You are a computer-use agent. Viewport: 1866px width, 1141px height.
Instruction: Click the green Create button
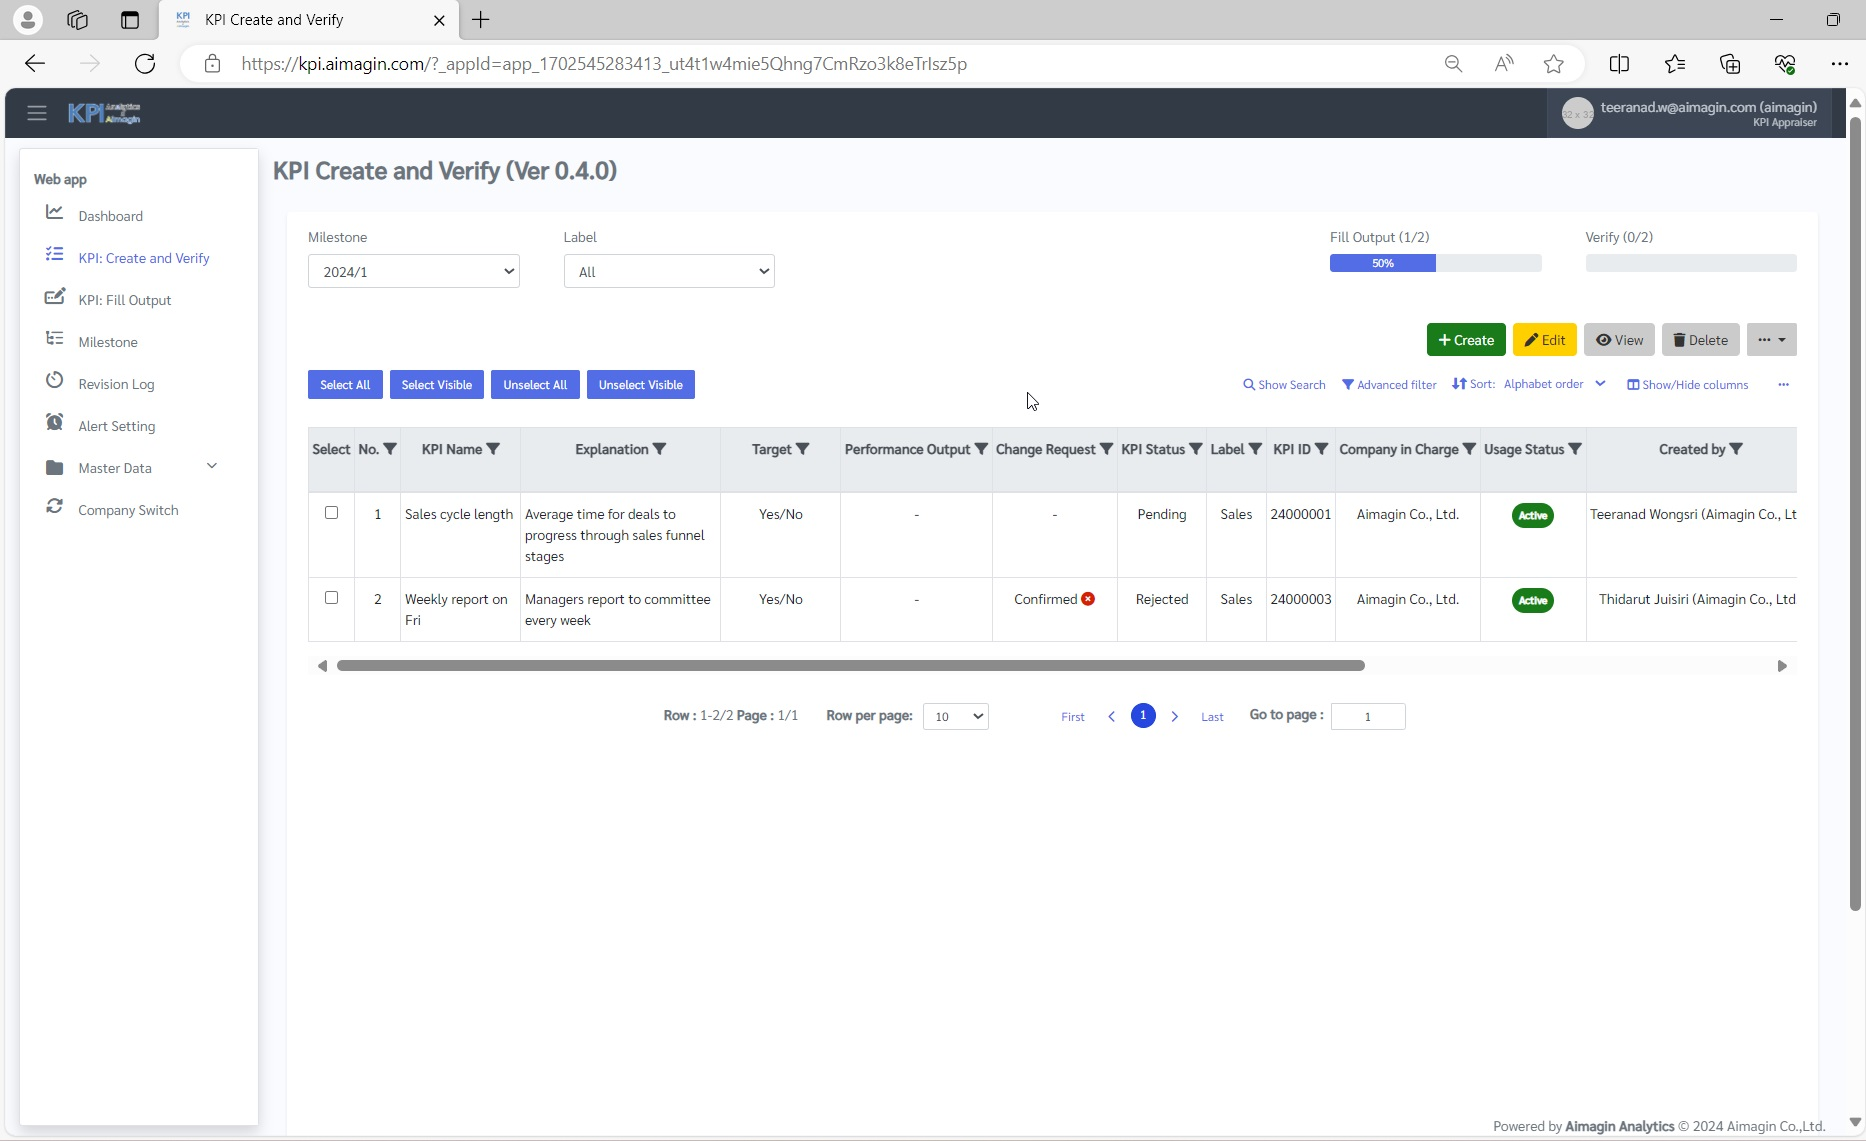[x=1465, y=340]
